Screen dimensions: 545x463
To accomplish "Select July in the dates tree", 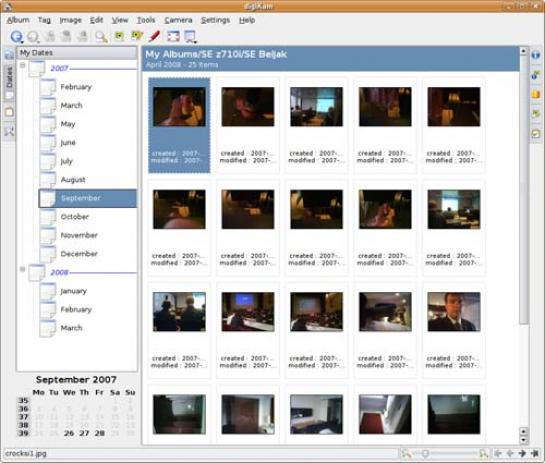I will (x=66, y=161).
